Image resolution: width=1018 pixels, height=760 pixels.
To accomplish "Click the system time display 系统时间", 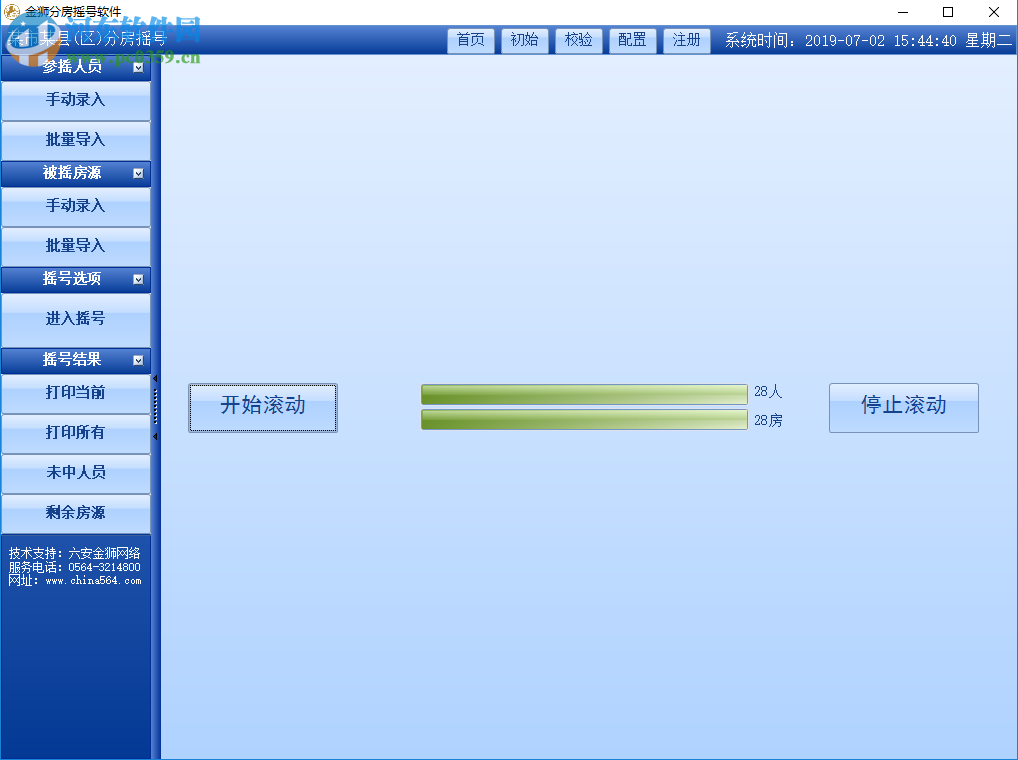I will (868, 41).
